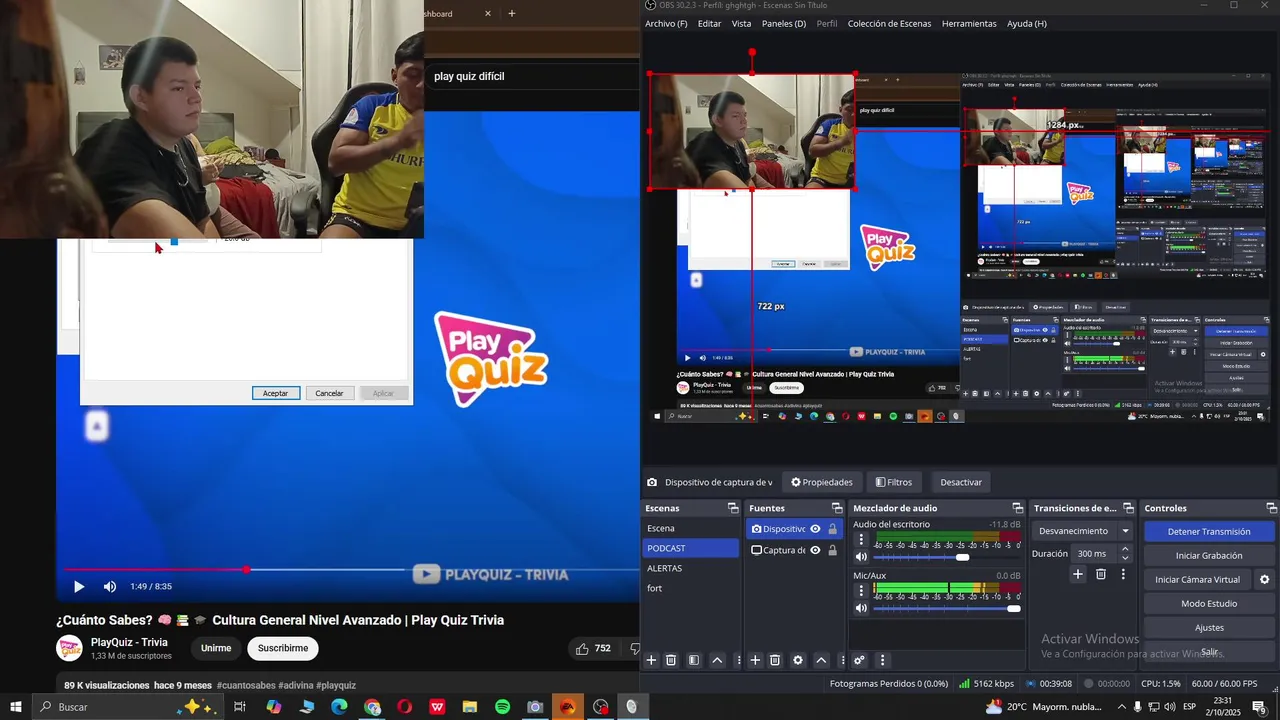Open audio mixer three-dot menu at bottom

click(882, 660)
